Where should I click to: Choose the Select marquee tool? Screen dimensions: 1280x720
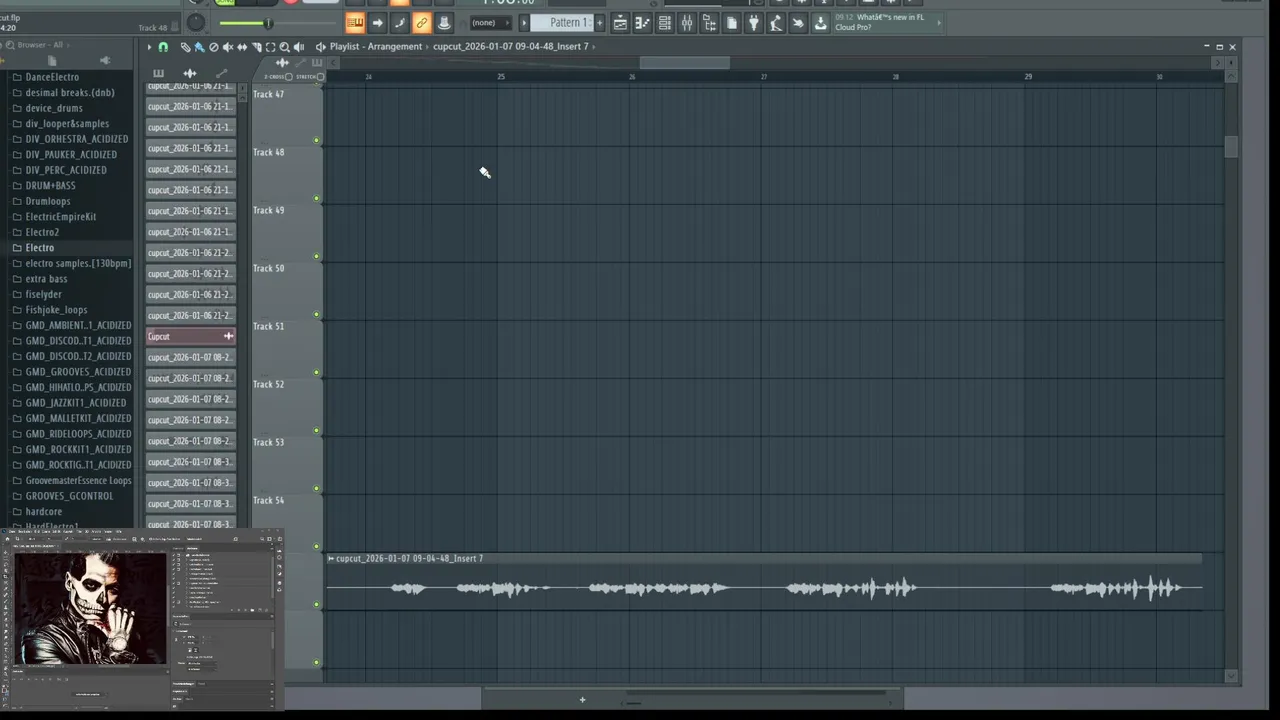pos(270,47)
